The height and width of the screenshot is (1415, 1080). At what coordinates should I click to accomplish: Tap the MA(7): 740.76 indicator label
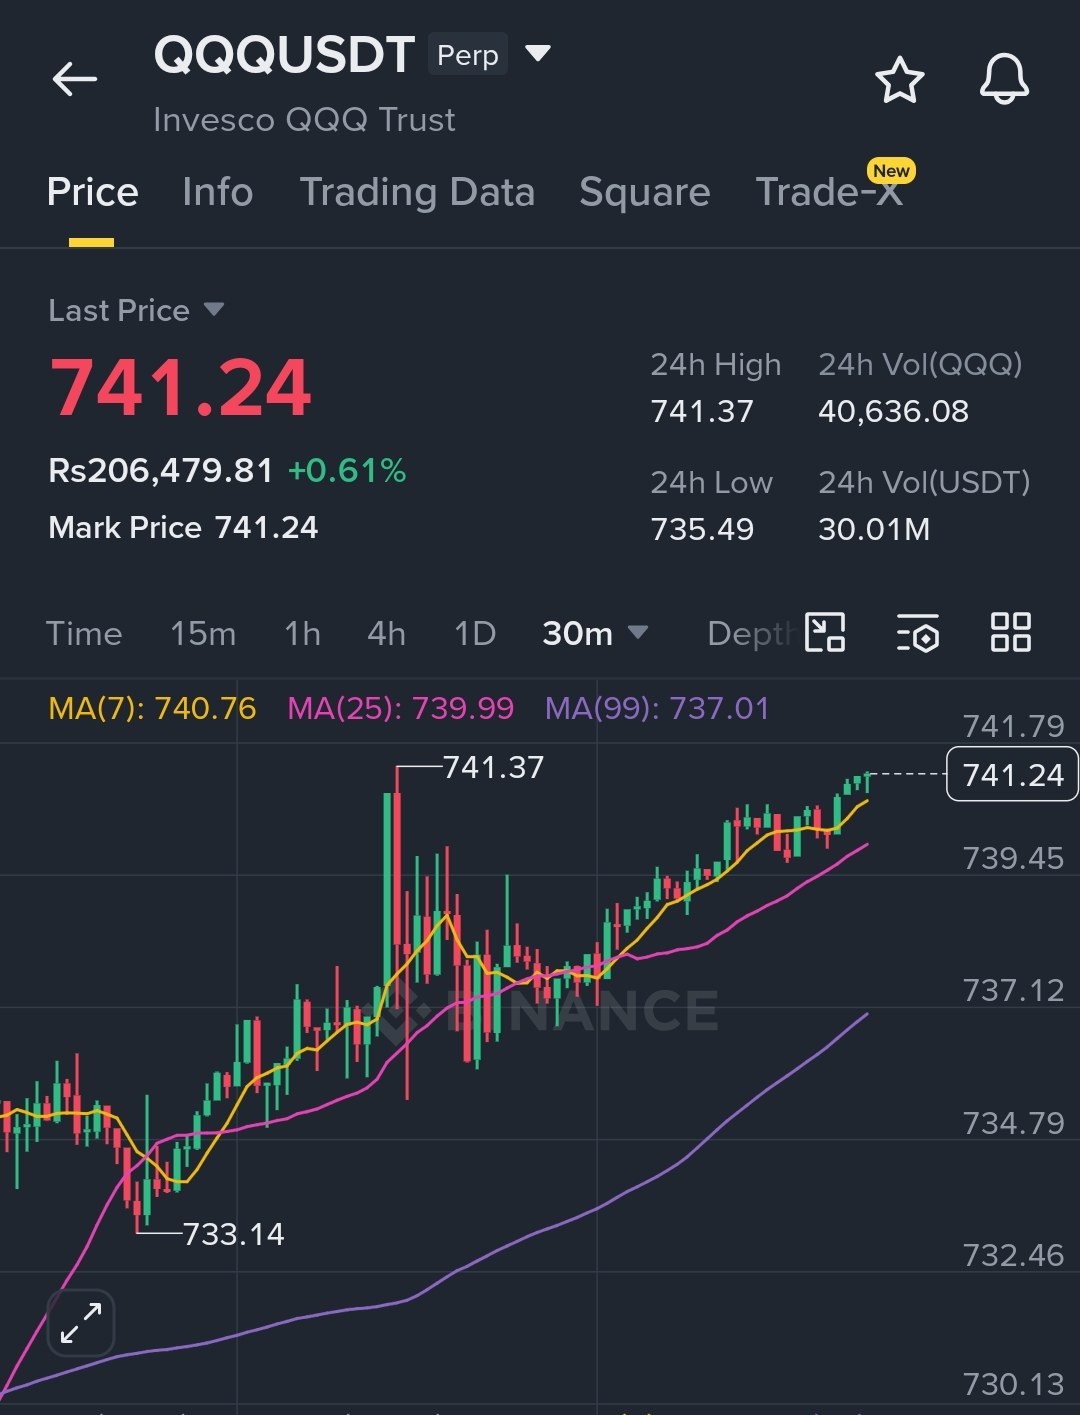point(152,709)
